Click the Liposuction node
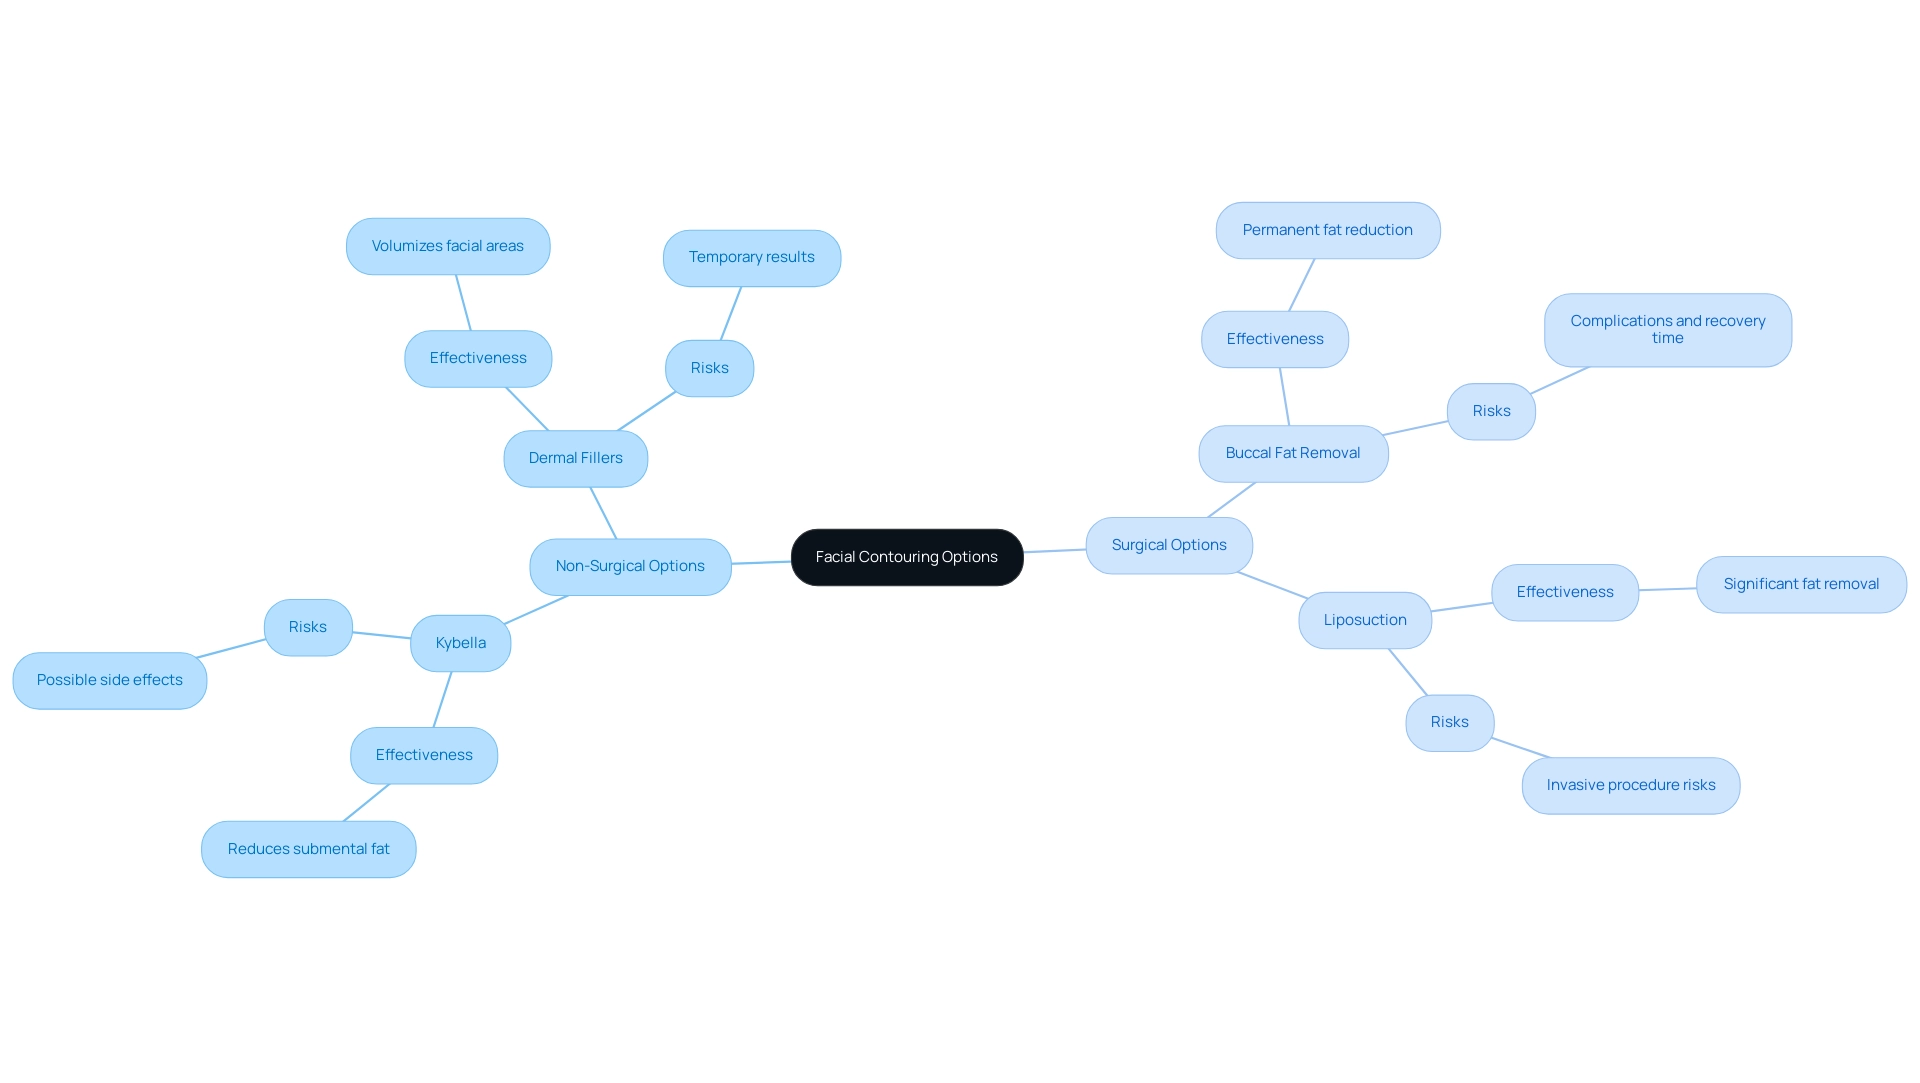This screenshot has width=1920, height=1083. pyautogui.click(x=1364, y=619)
